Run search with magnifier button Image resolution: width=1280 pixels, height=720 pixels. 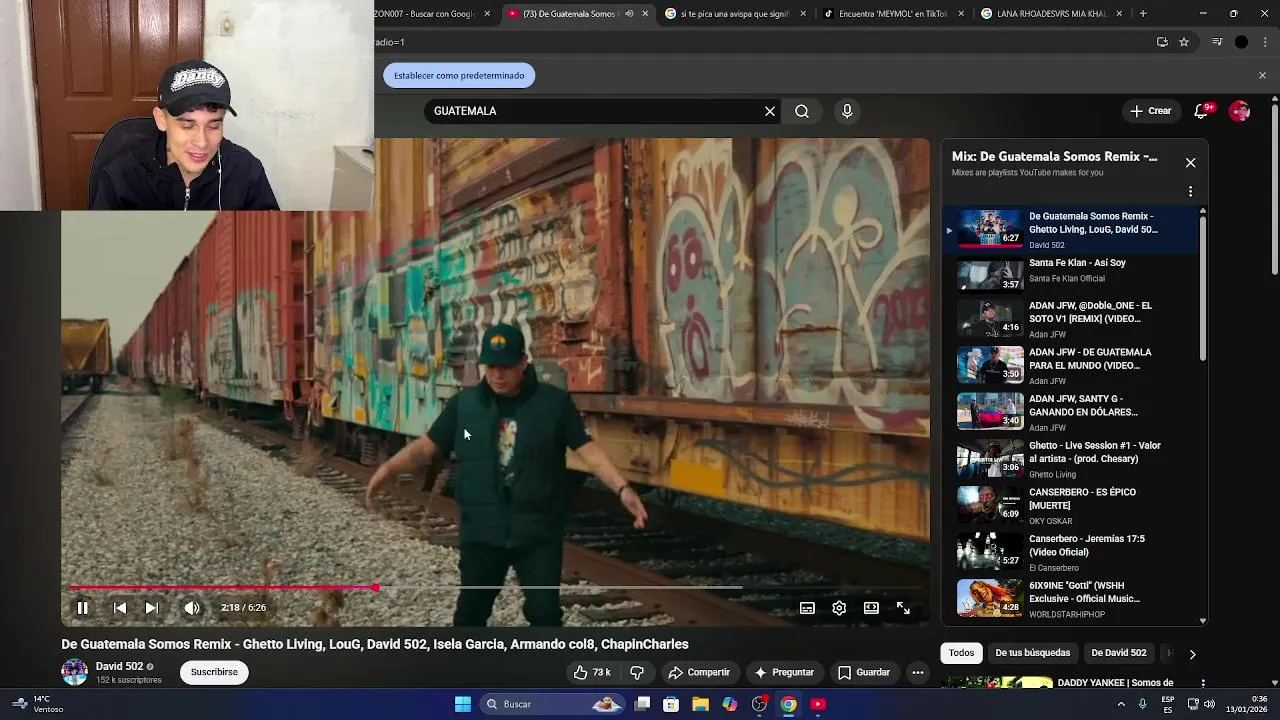(802, 111)
